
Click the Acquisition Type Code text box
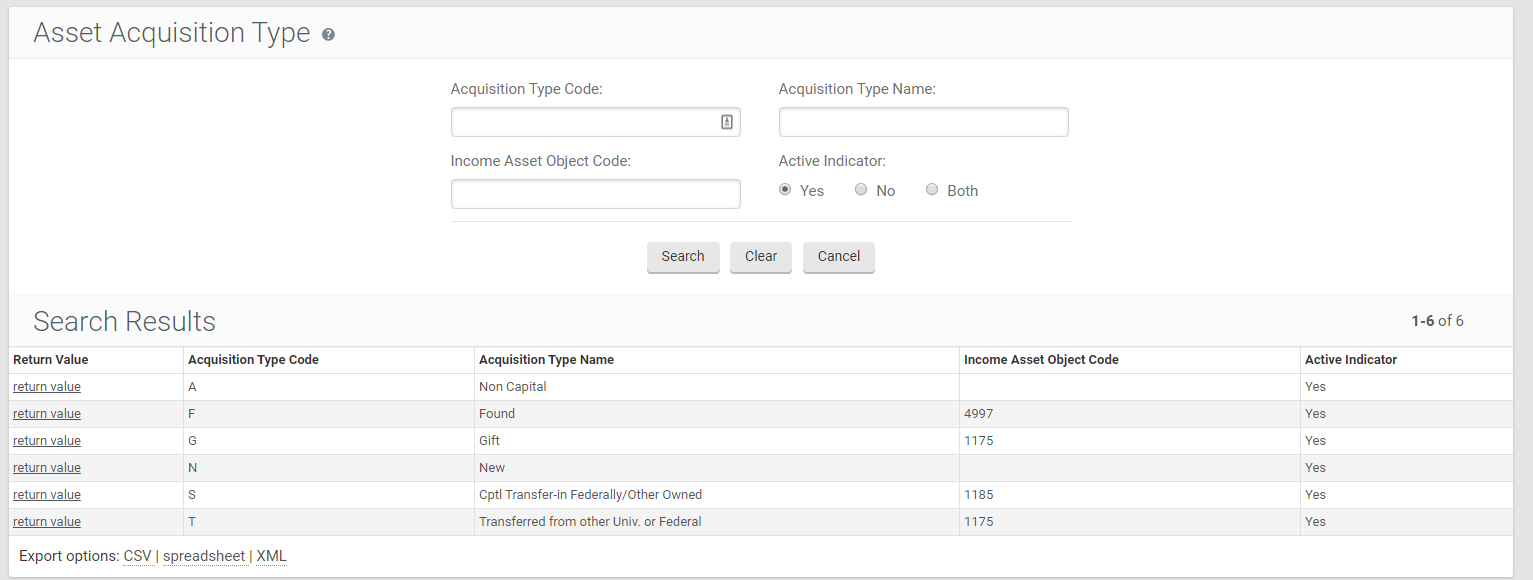coord(583,122)
